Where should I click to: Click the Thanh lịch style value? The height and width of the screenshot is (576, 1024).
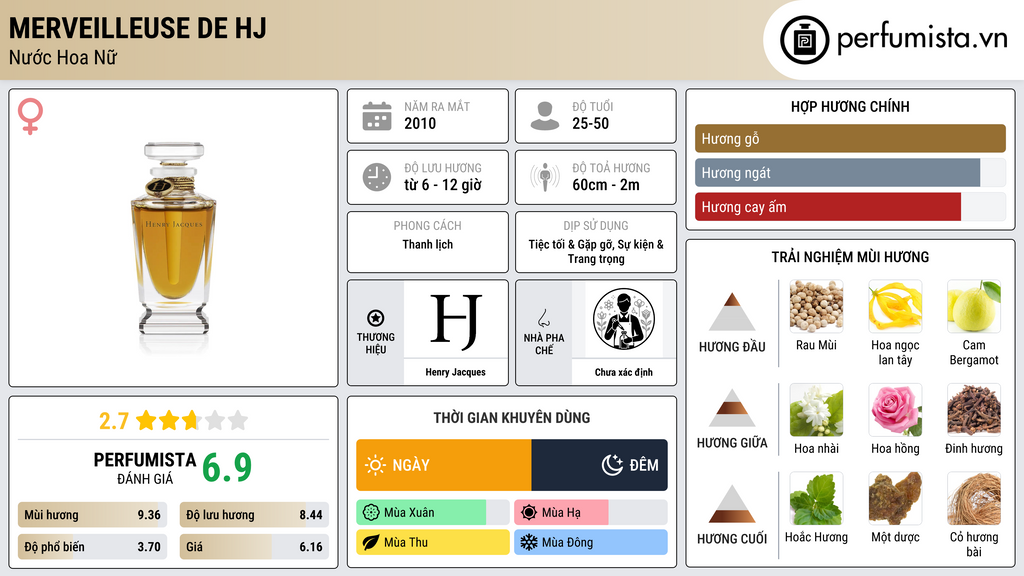(x=428, y=244)
